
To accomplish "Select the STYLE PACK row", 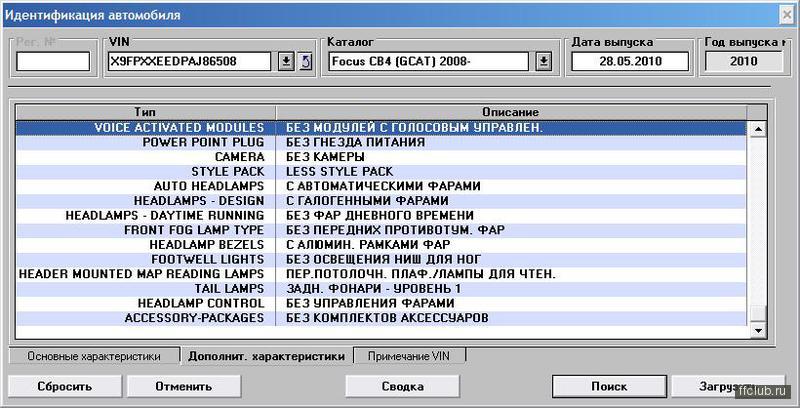I will [381, 172].
